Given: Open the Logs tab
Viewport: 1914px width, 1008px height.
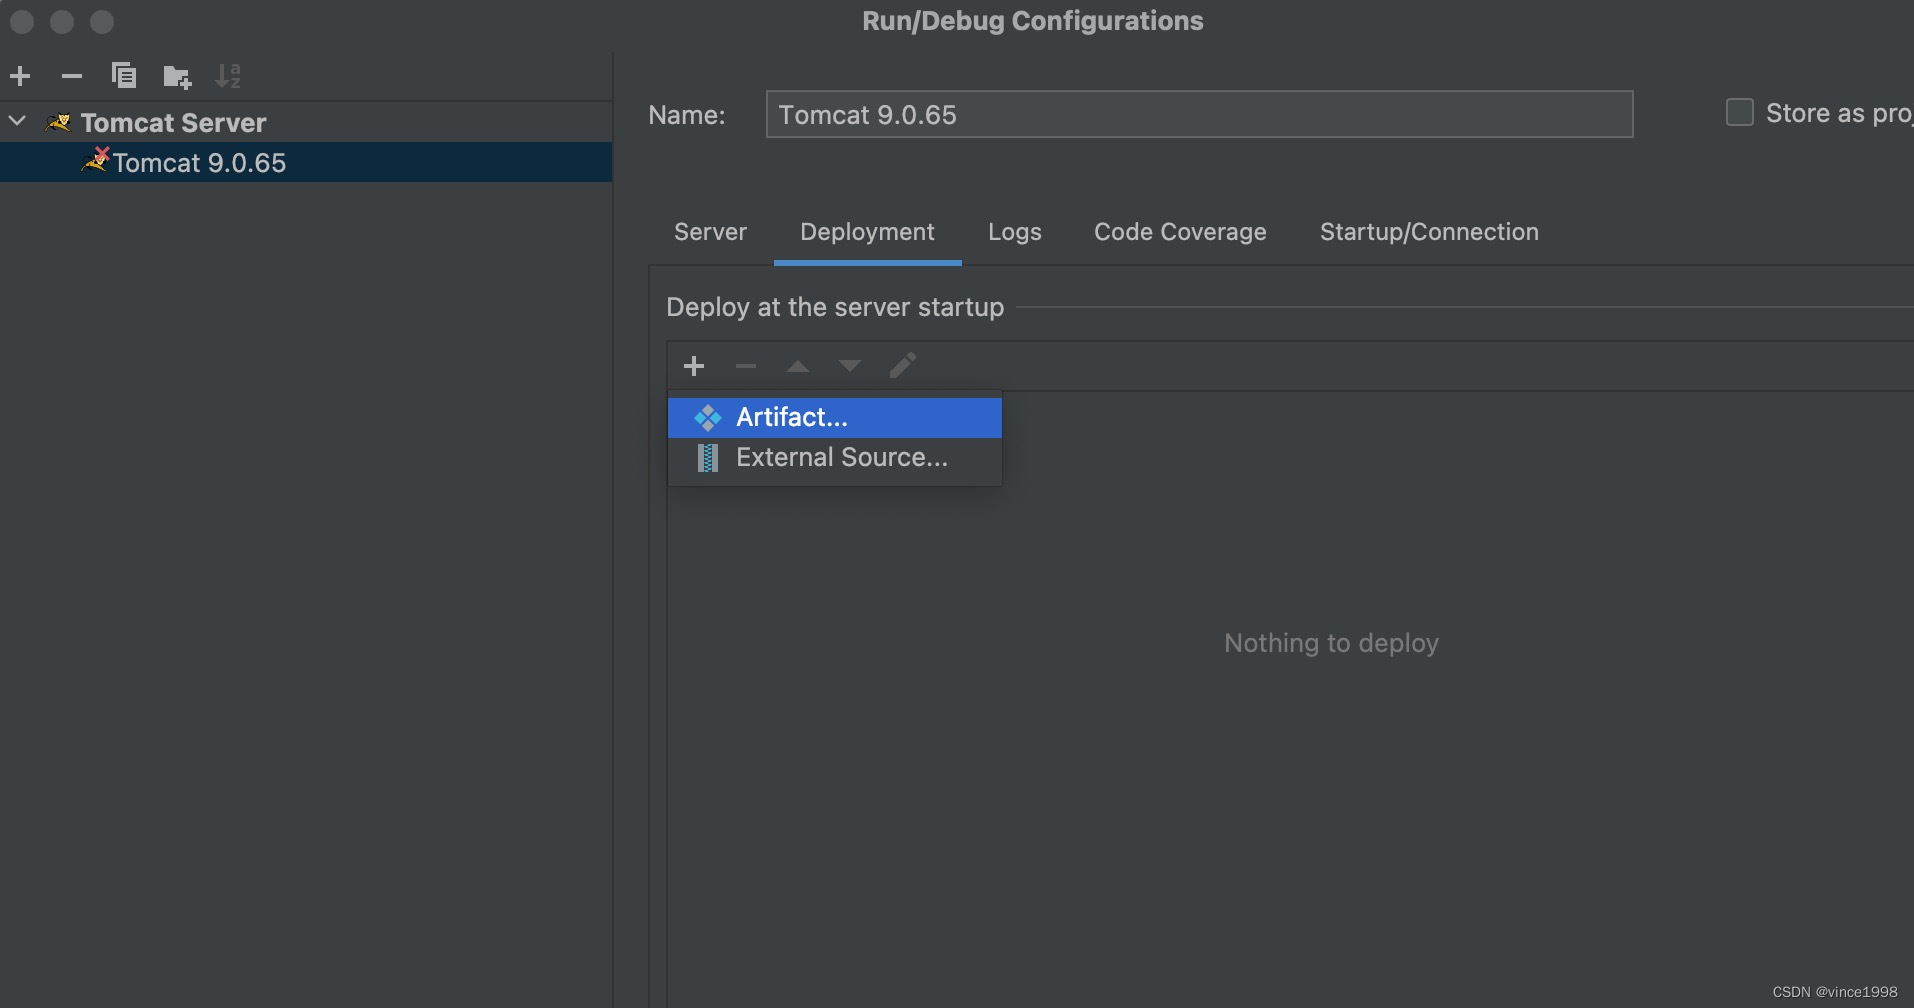Looking at the screenshot, I should coord(1014,232).
